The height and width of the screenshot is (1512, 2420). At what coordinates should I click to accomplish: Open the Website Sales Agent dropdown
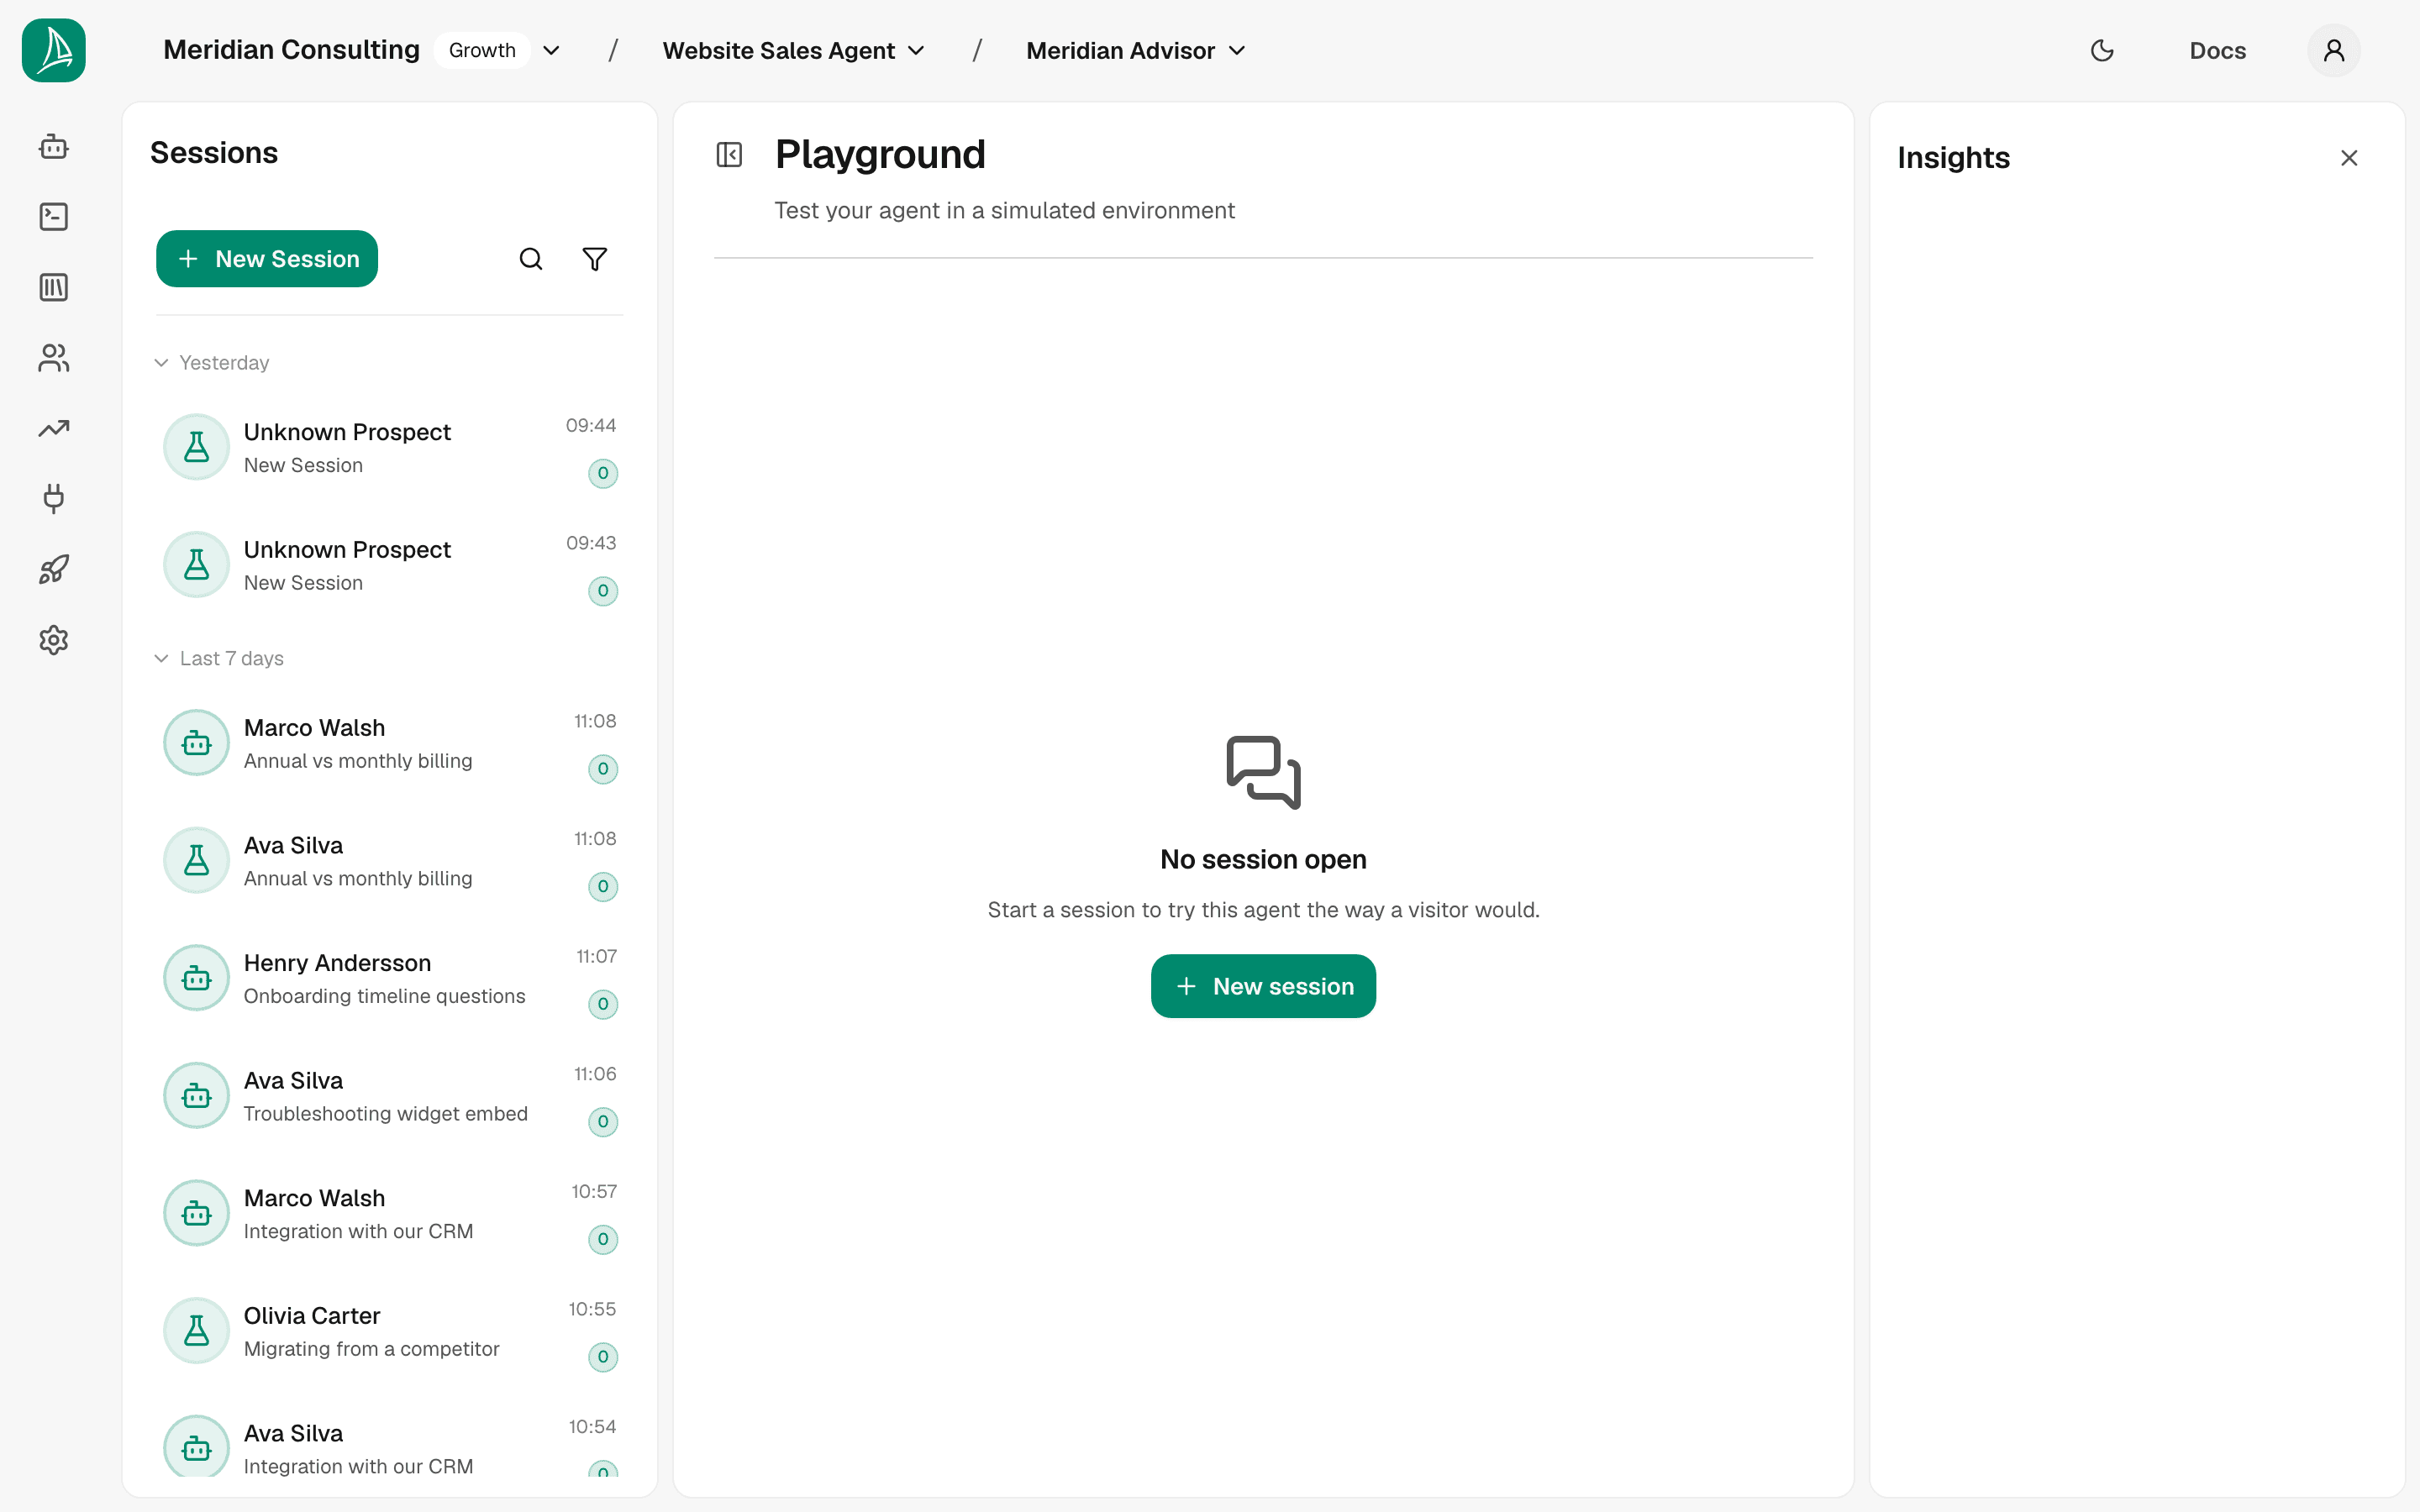click(x=794, y=50)
